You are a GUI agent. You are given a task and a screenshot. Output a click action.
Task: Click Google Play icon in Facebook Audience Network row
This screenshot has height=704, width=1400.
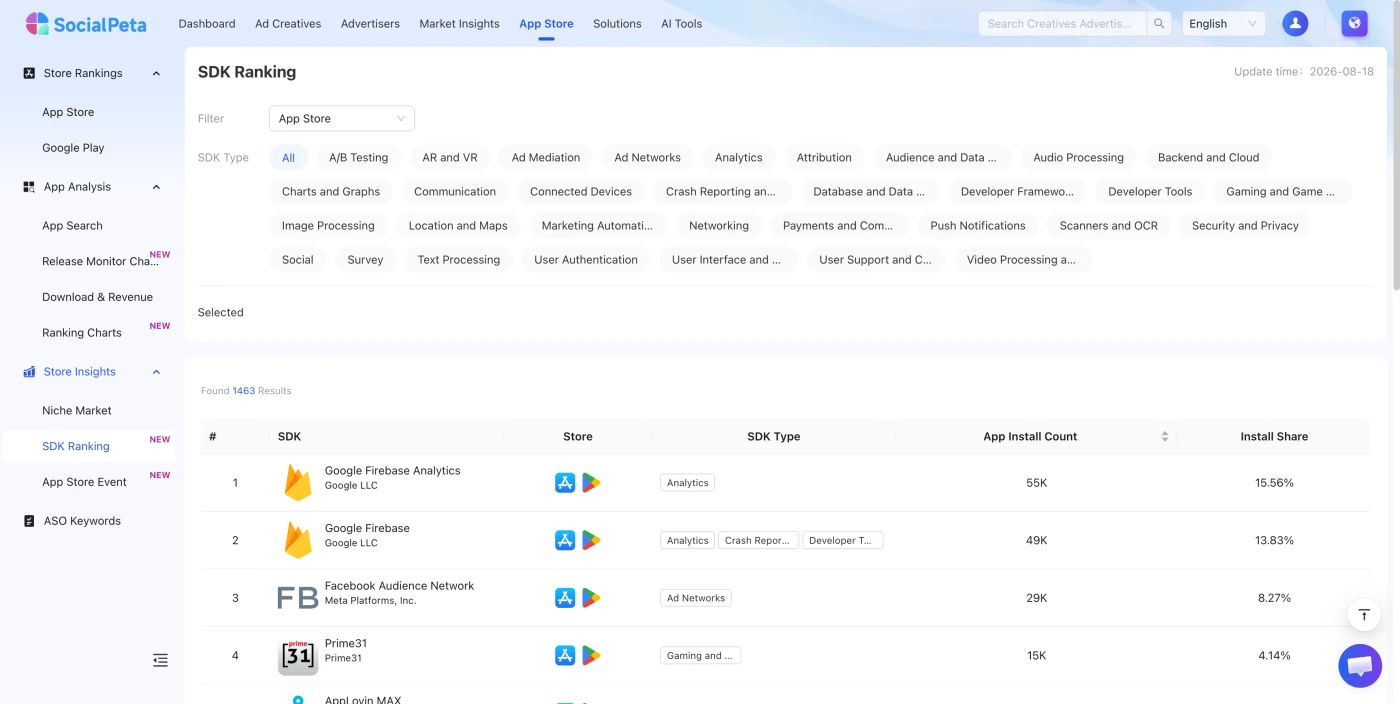click(591, 598)
